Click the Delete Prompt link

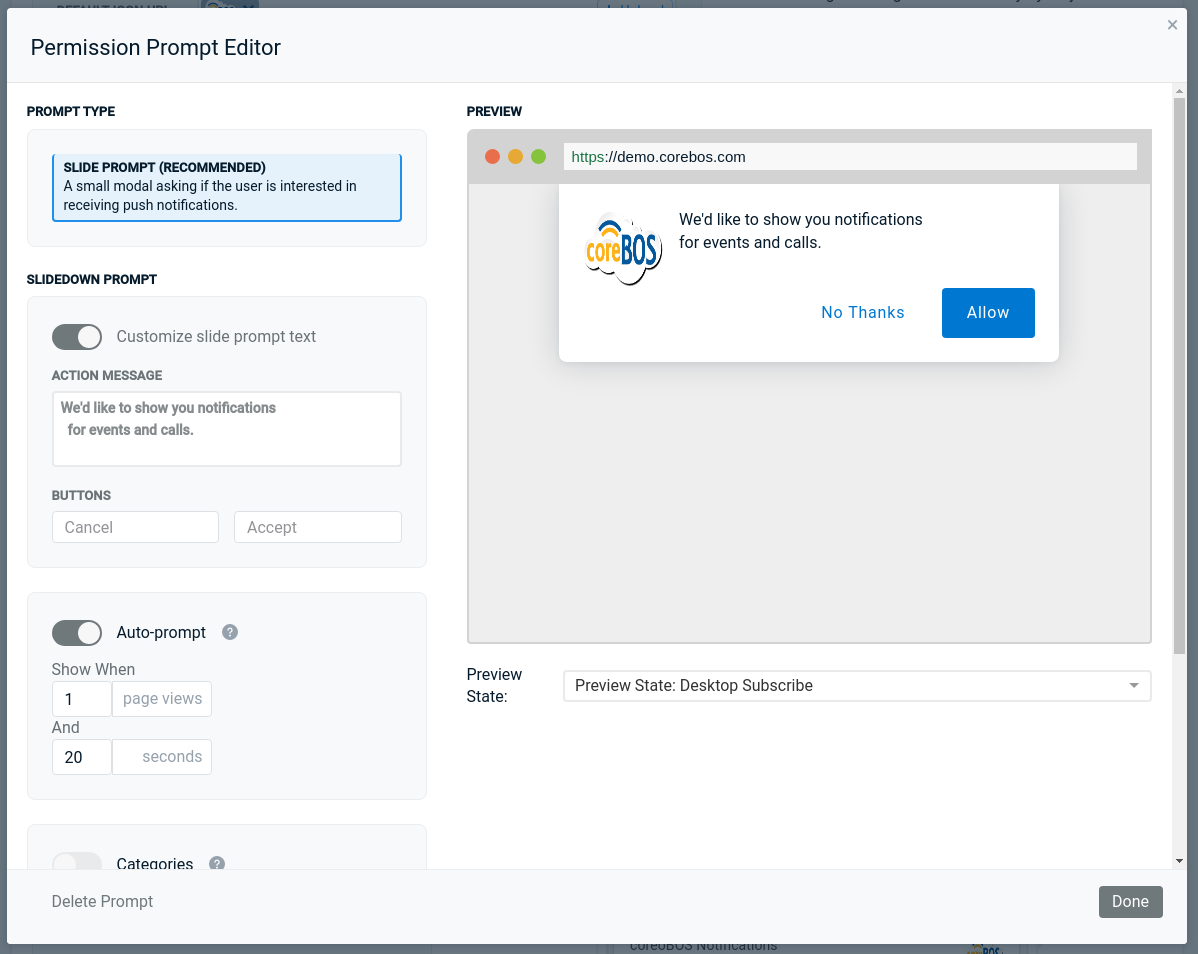click(x=102, y=901)
